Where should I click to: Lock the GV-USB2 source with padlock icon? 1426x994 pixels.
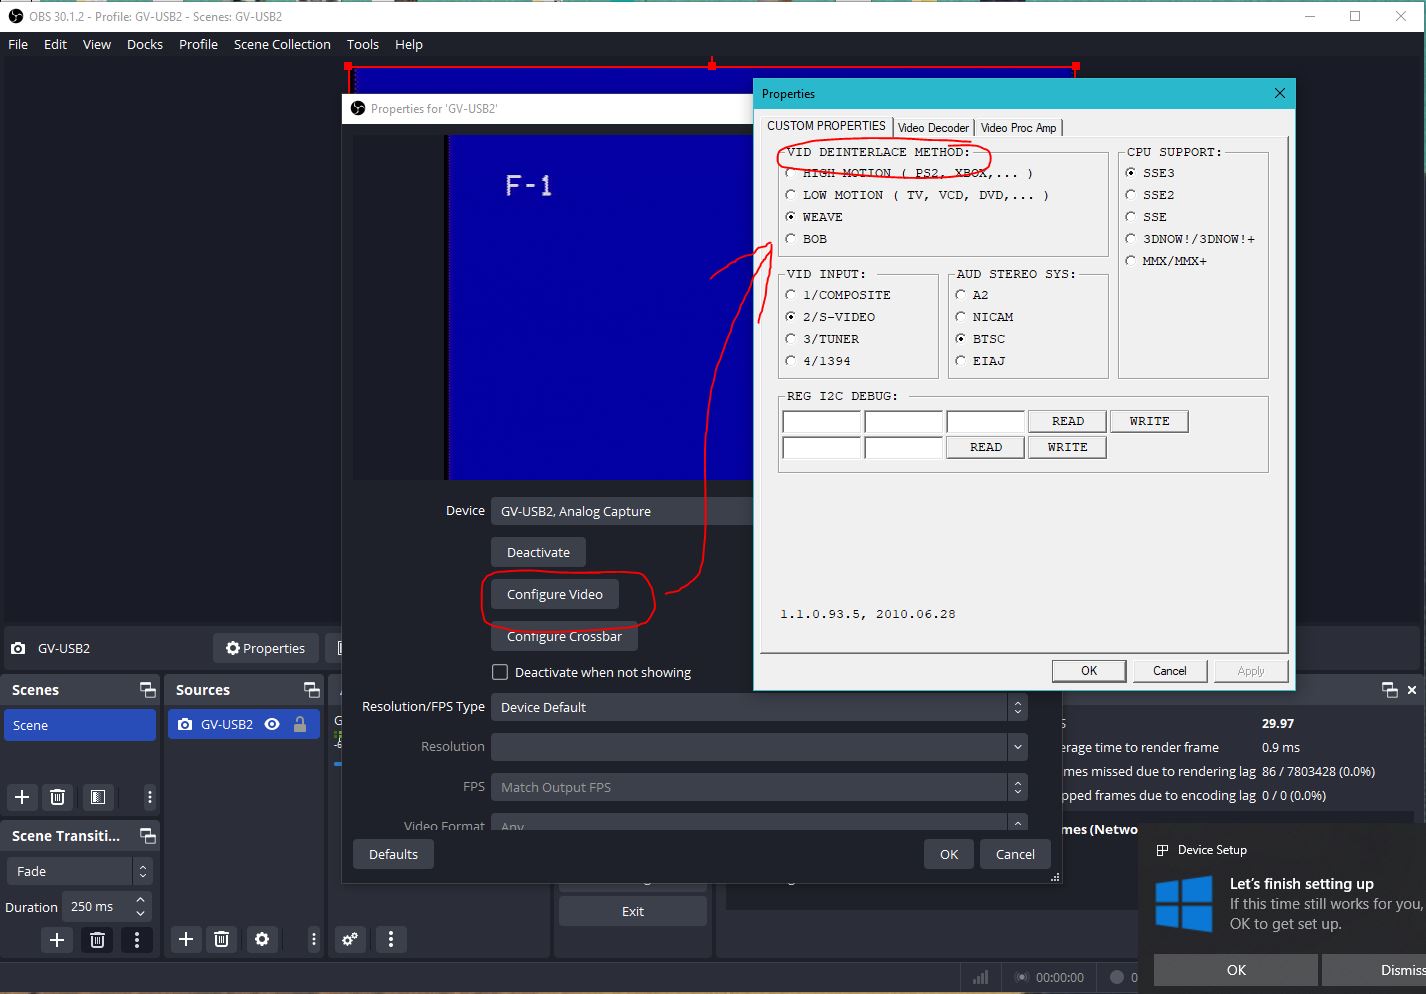coord(299,725)
